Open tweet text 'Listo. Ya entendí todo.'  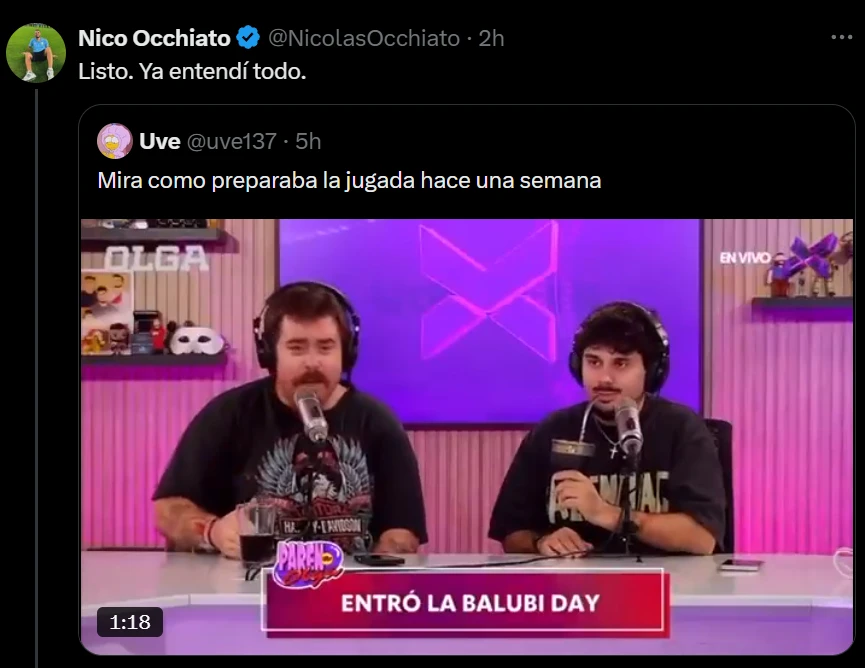point(192,71)
